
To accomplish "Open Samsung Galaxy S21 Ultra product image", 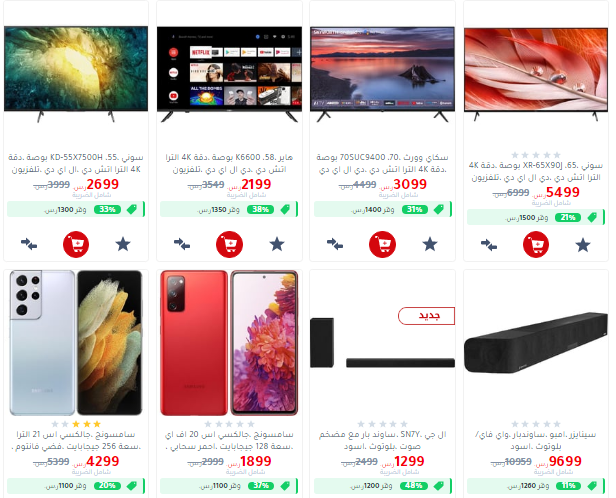I will pos(76,343).
